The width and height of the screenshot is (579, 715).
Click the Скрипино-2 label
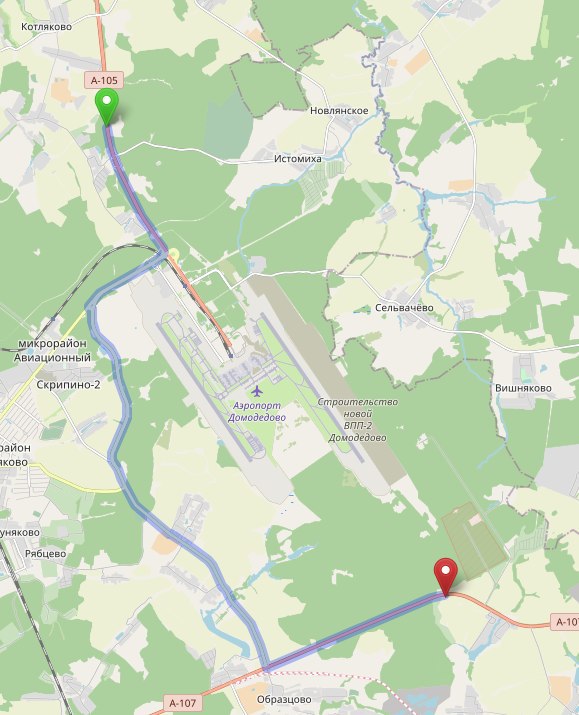pyautogui.click(x=68, y=384)
